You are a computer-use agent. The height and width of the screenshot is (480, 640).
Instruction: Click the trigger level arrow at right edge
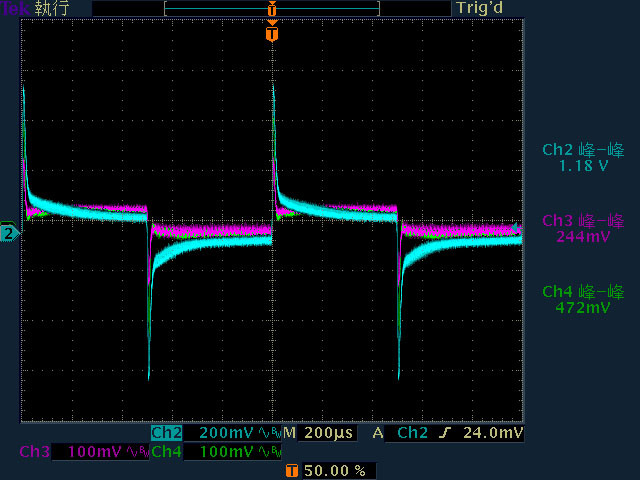pos(516,228)
